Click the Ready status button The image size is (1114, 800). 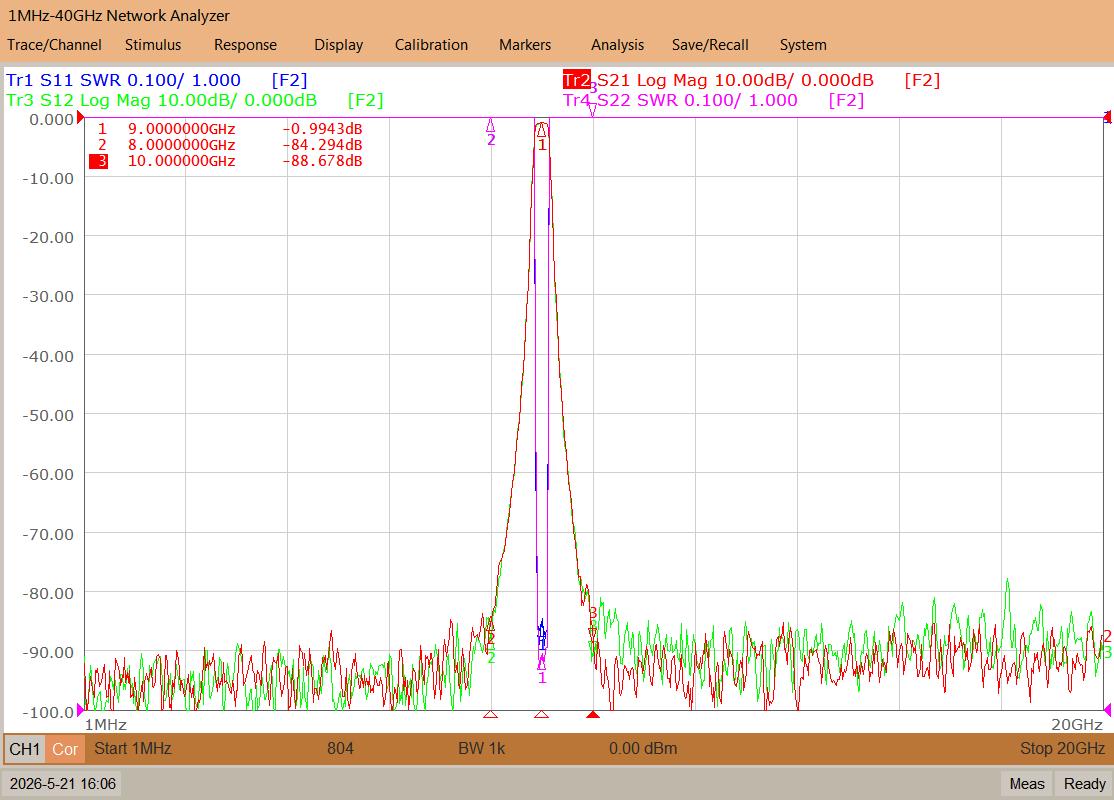(x=1084, y=784)
